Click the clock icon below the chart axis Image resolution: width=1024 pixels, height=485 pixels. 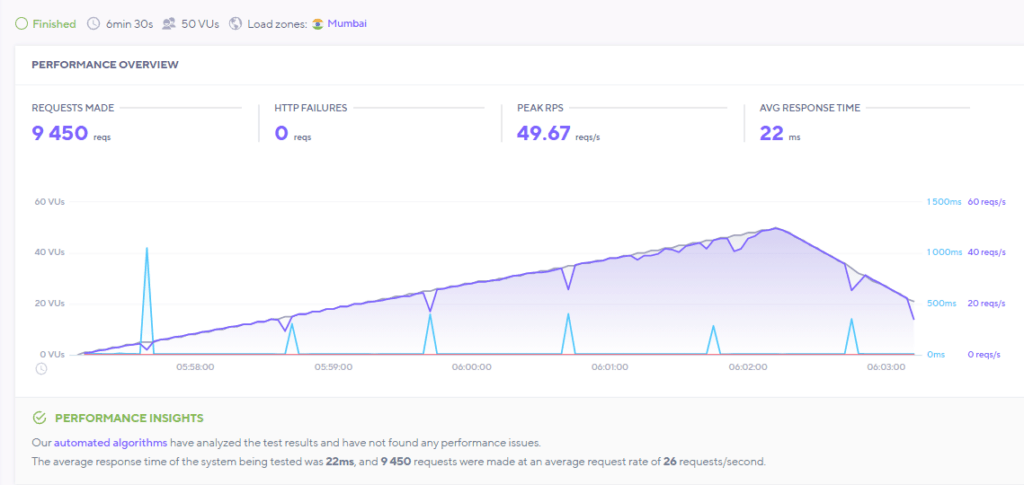coord(41,368)
